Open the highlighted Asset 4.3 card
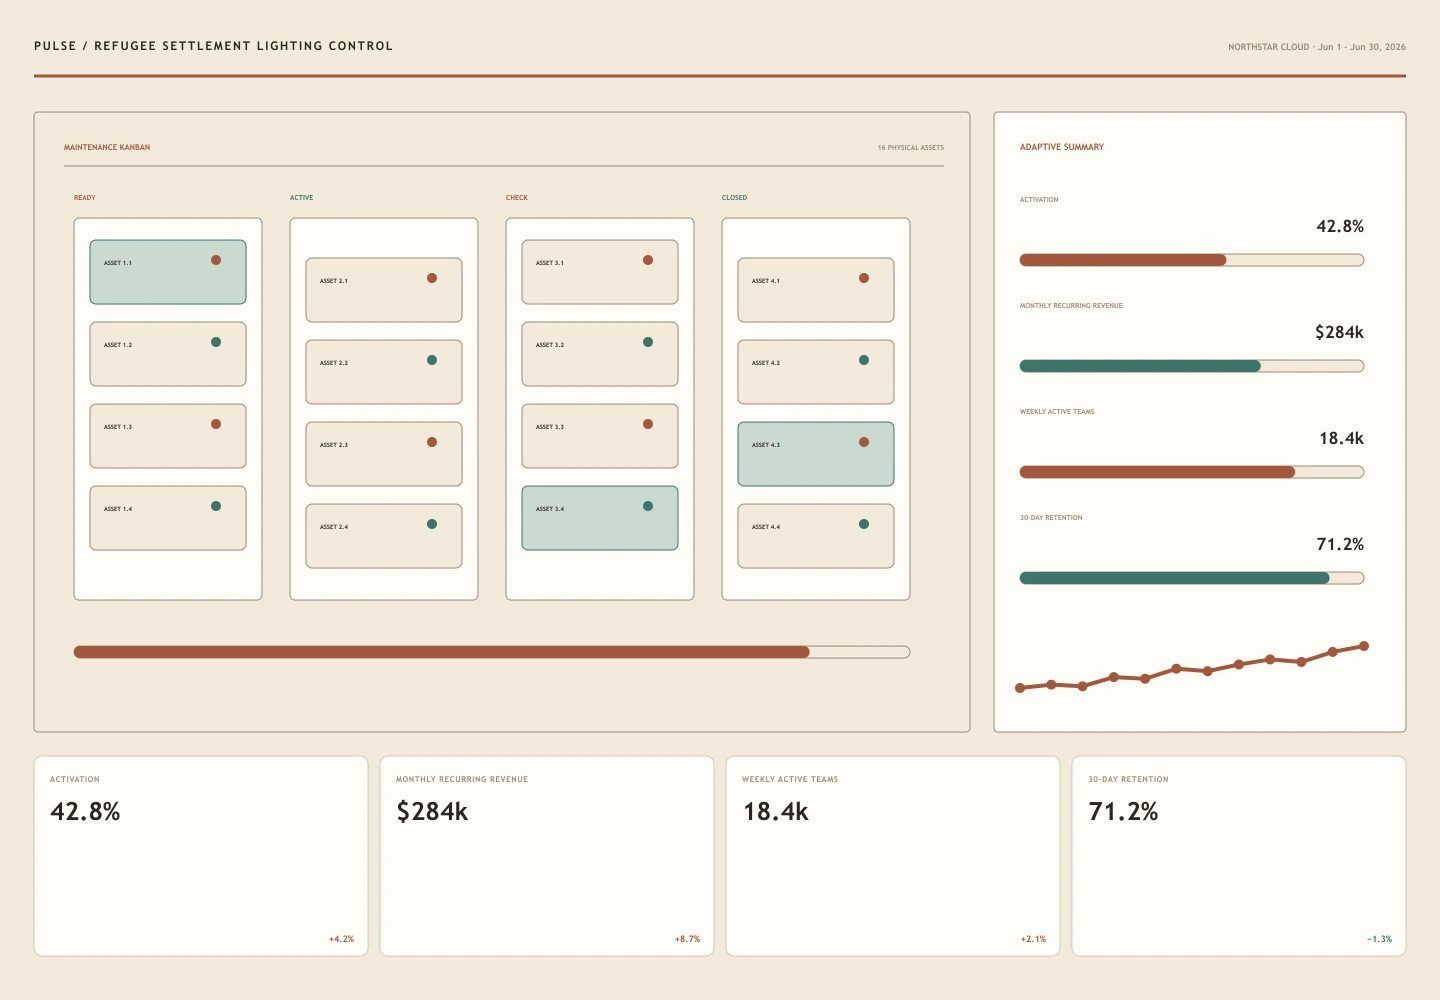Image resolution: width=1440 pixels, height=1000 pixels. pos(816,454)
